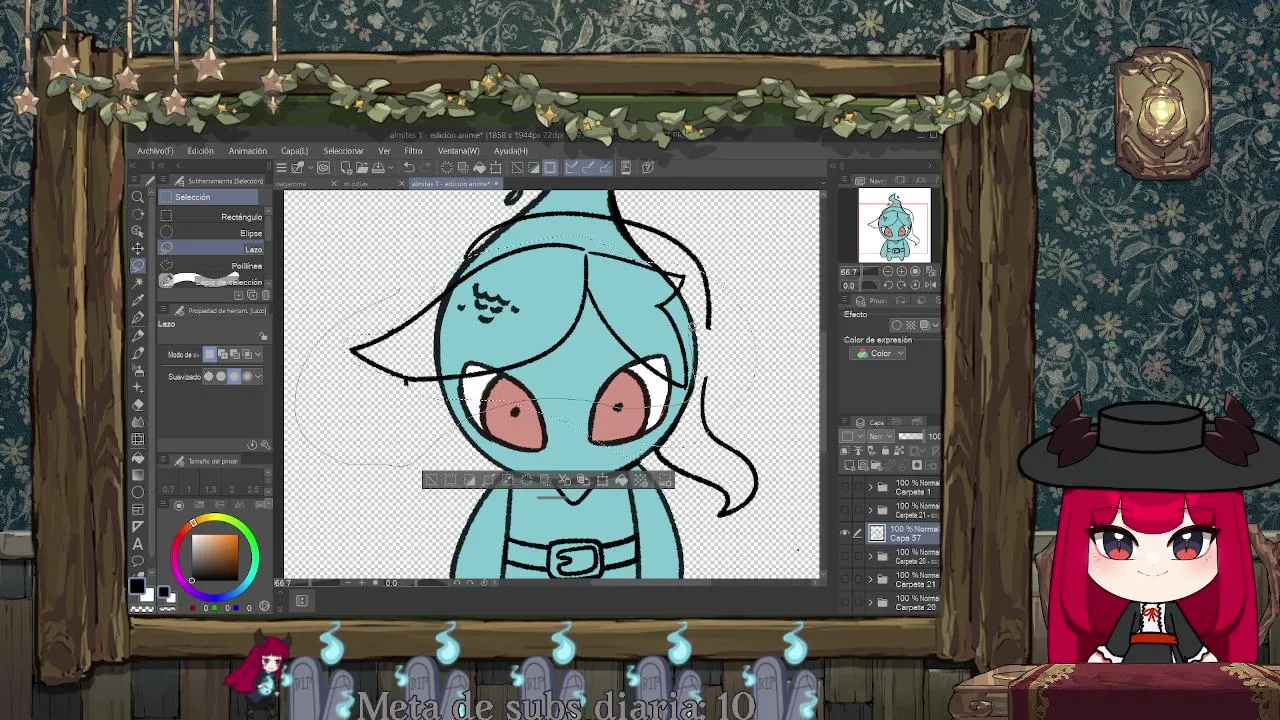Select Add to selection mode button
This screenshot has width=1280, height=720.
[x=222, y=354]
